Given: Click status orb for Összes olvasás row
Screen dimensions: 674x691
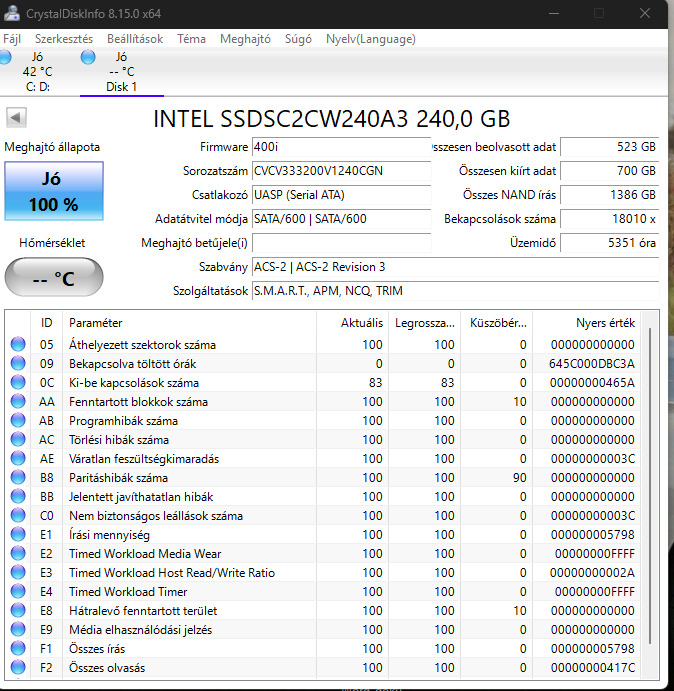Looking at the screenshot, I should [x=18, y=668].
